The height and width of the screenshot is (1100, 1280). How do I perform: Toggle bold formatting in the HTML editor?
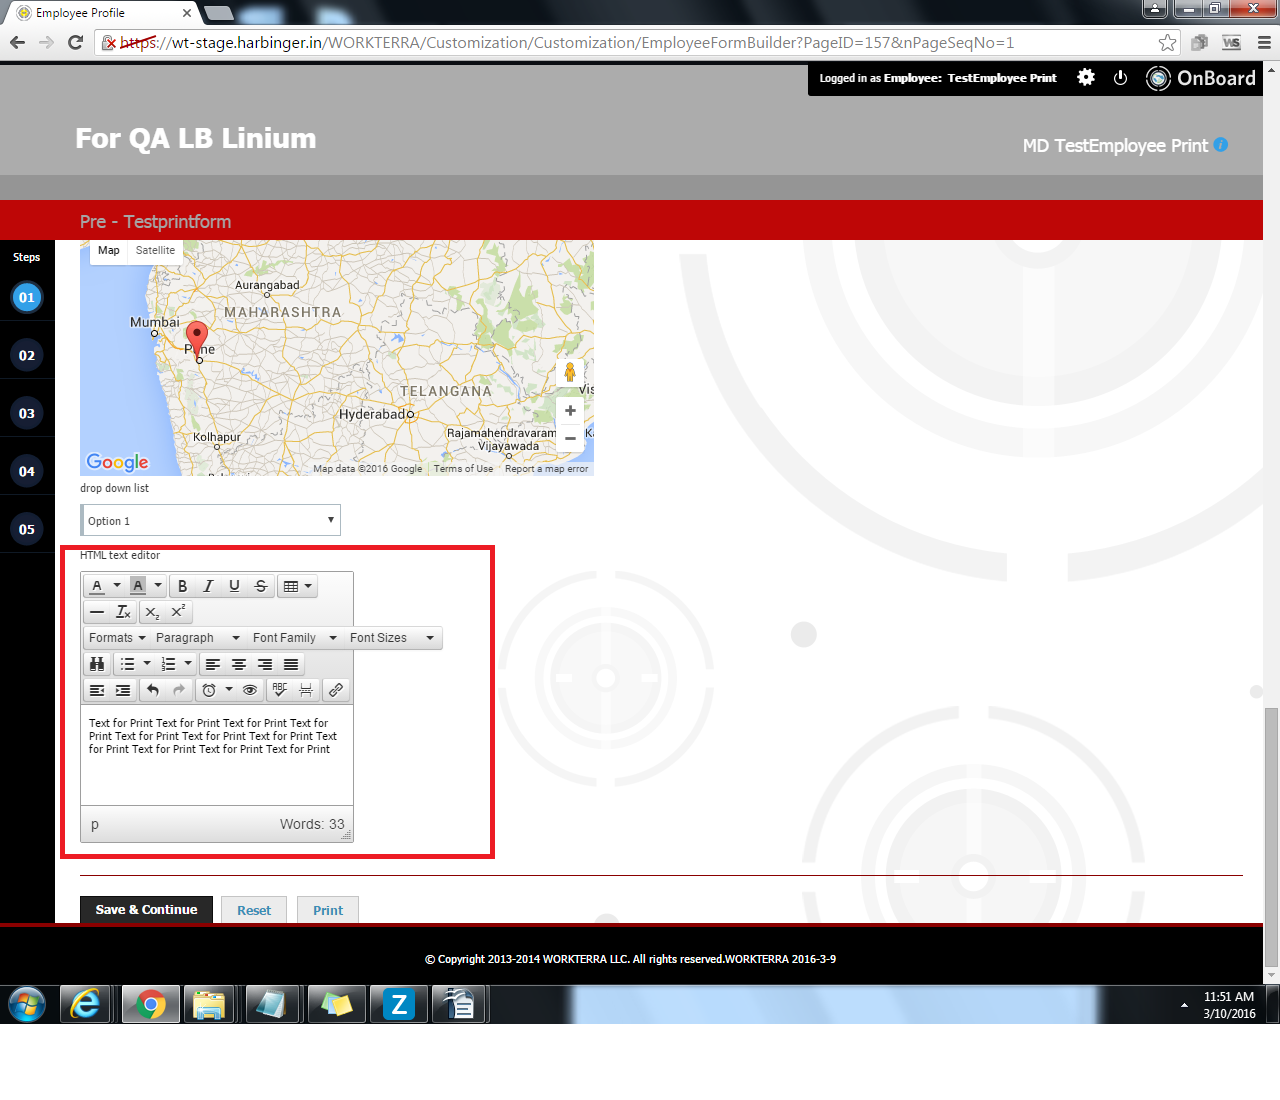tap(182, 586)
